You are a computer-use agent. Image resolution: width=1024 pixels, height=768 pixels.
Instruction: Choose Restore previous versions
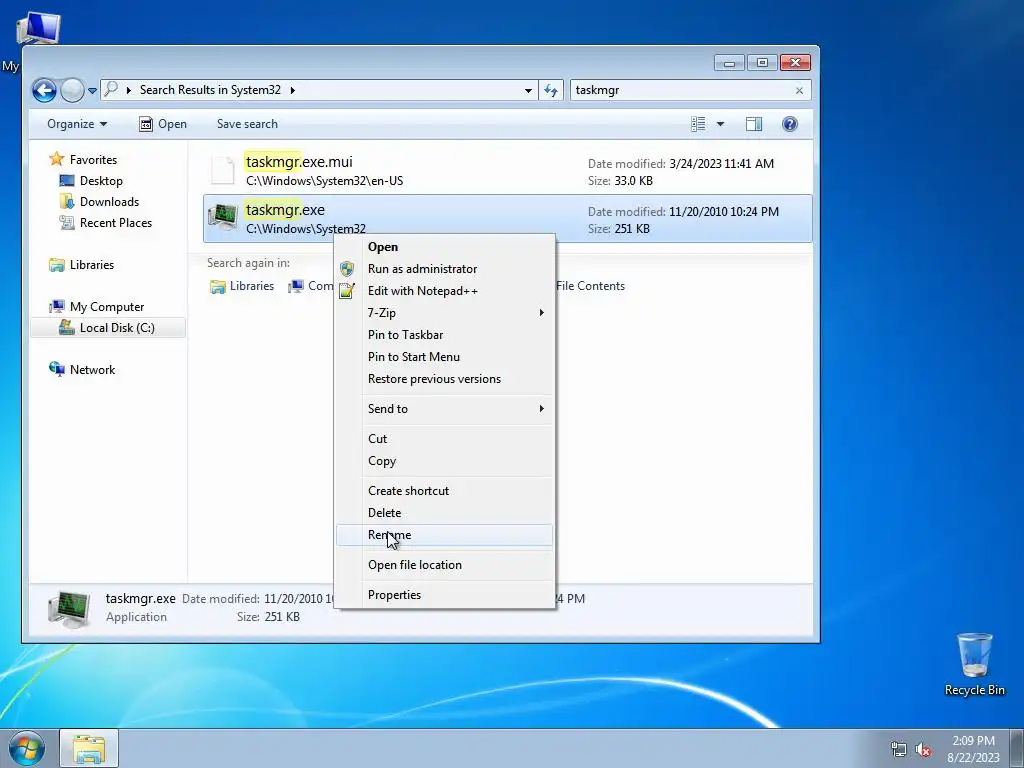click(x=444, y=379)
